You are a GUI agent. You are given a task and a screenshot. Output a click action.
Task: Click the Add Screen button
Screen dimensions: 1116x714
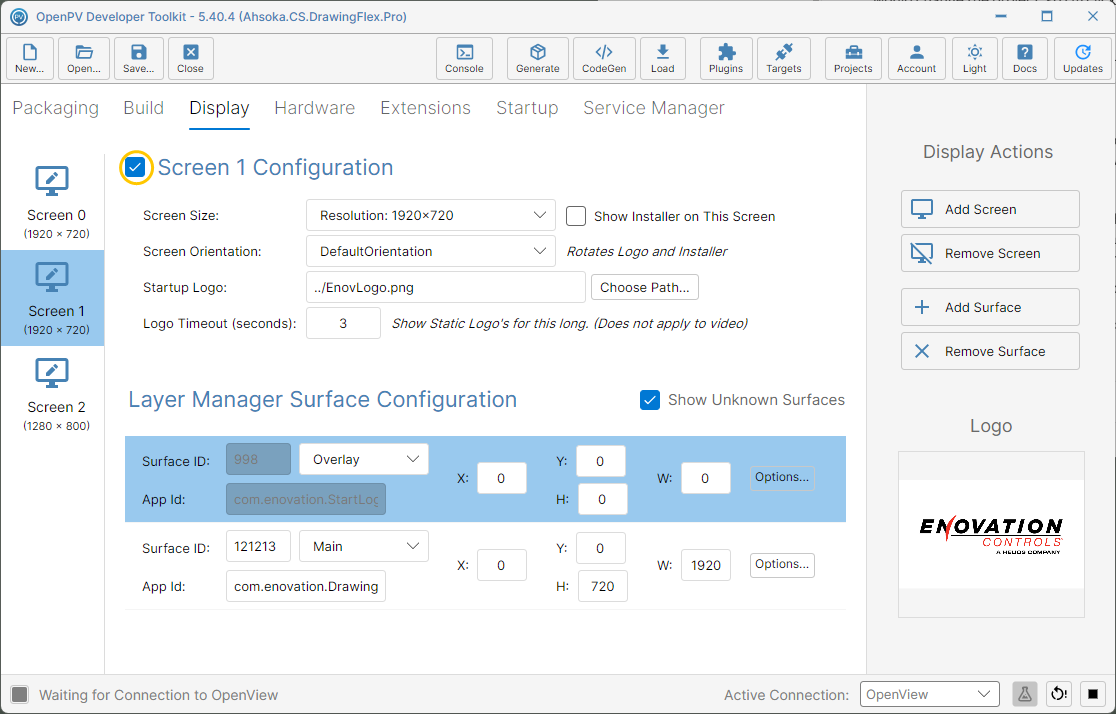click(x=990, y=209)
